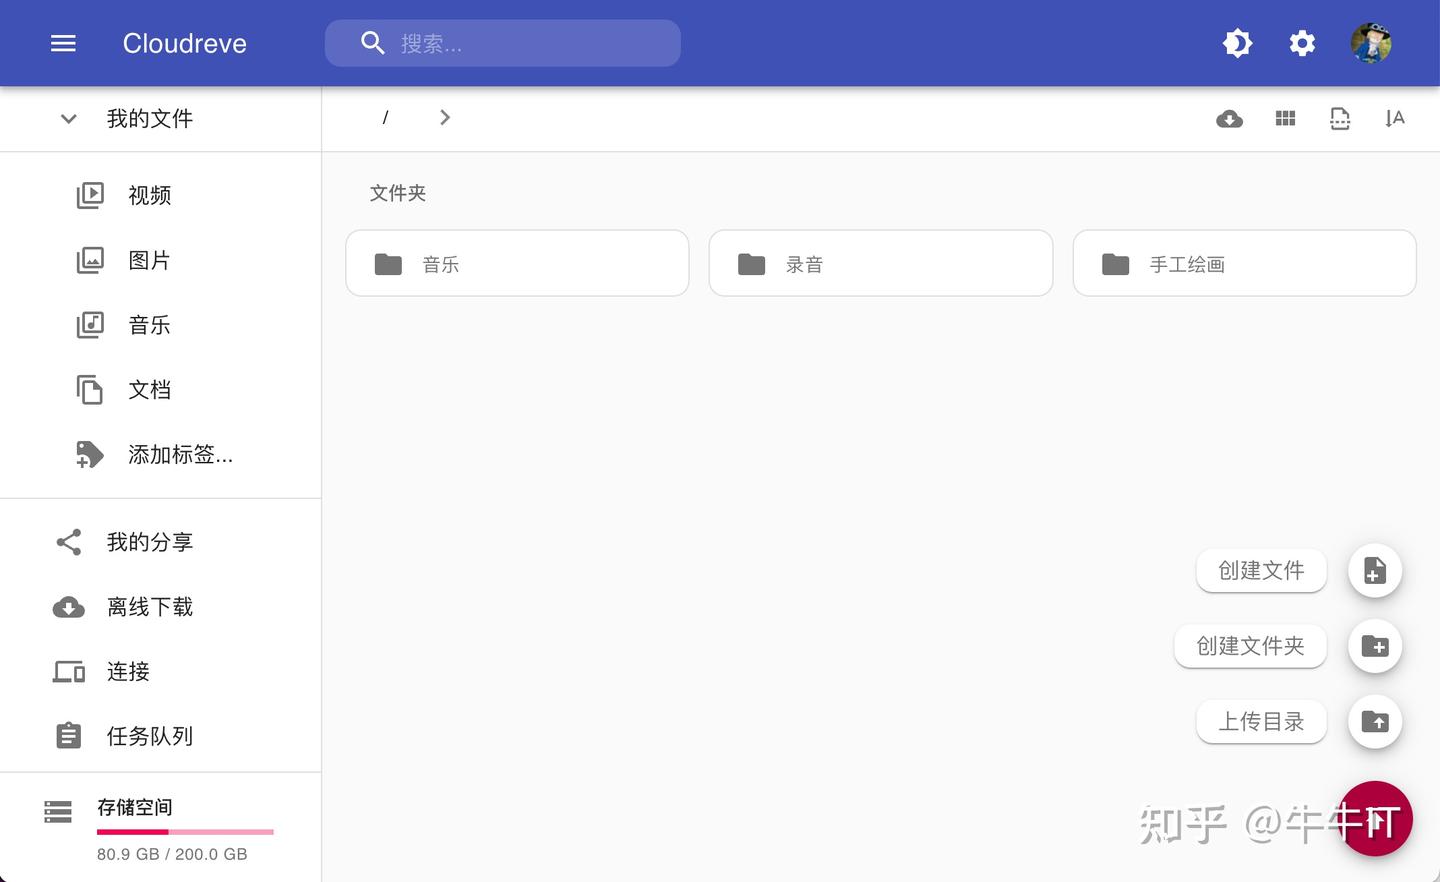The height and width of the screenshot is (882, 1440).
Task: Check the storage usage progress bar
Action: pyautogui.click(x=185, y=831)
